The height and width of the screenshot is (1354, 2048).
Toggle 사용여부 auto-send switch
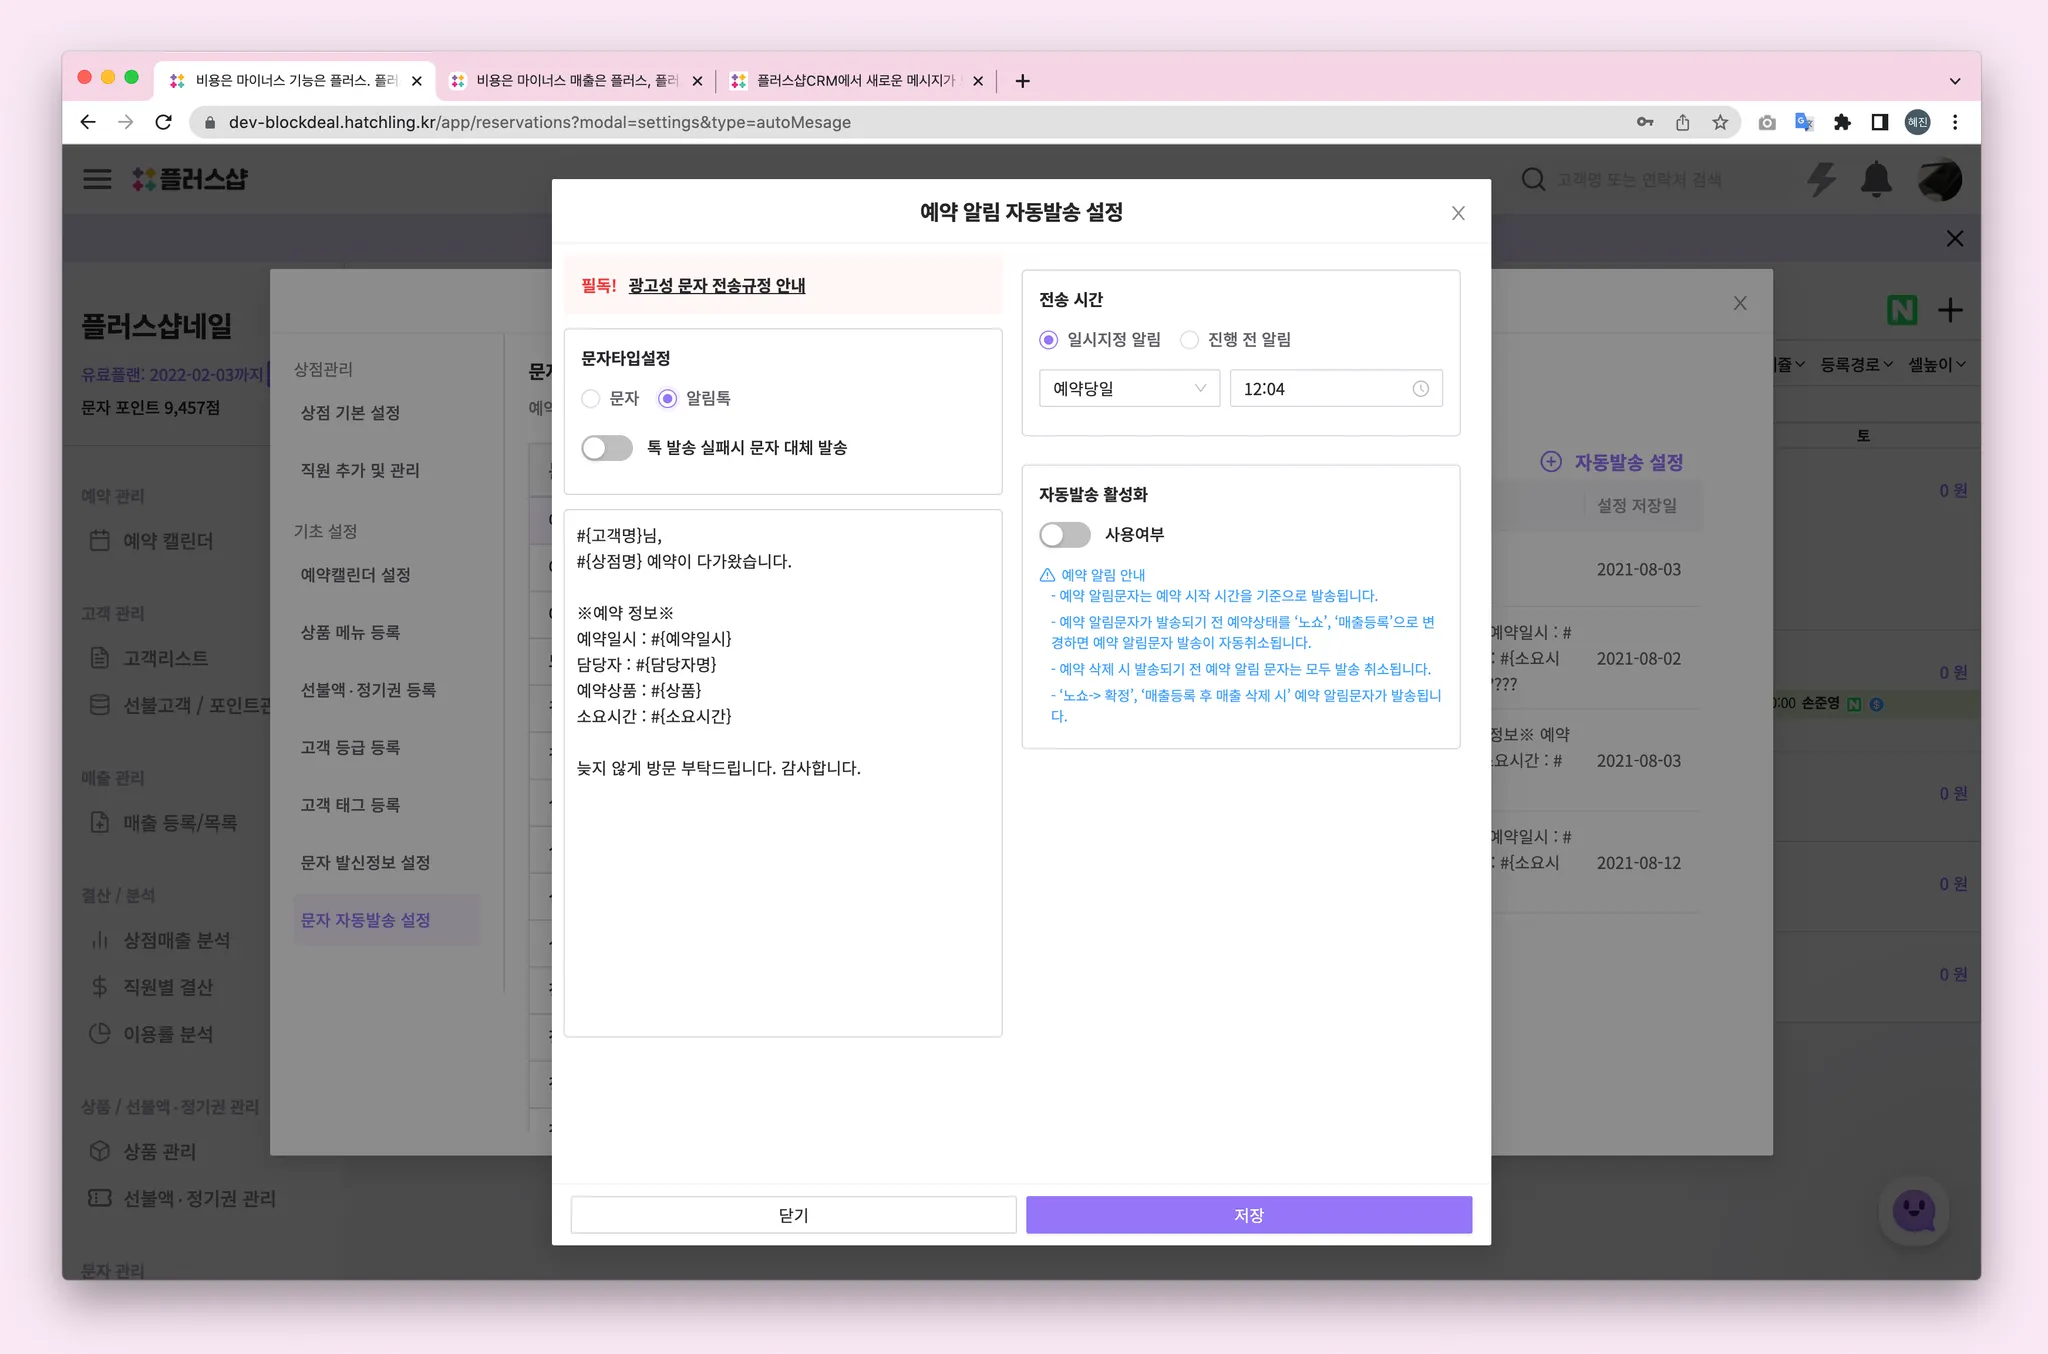coord(1064,535)
